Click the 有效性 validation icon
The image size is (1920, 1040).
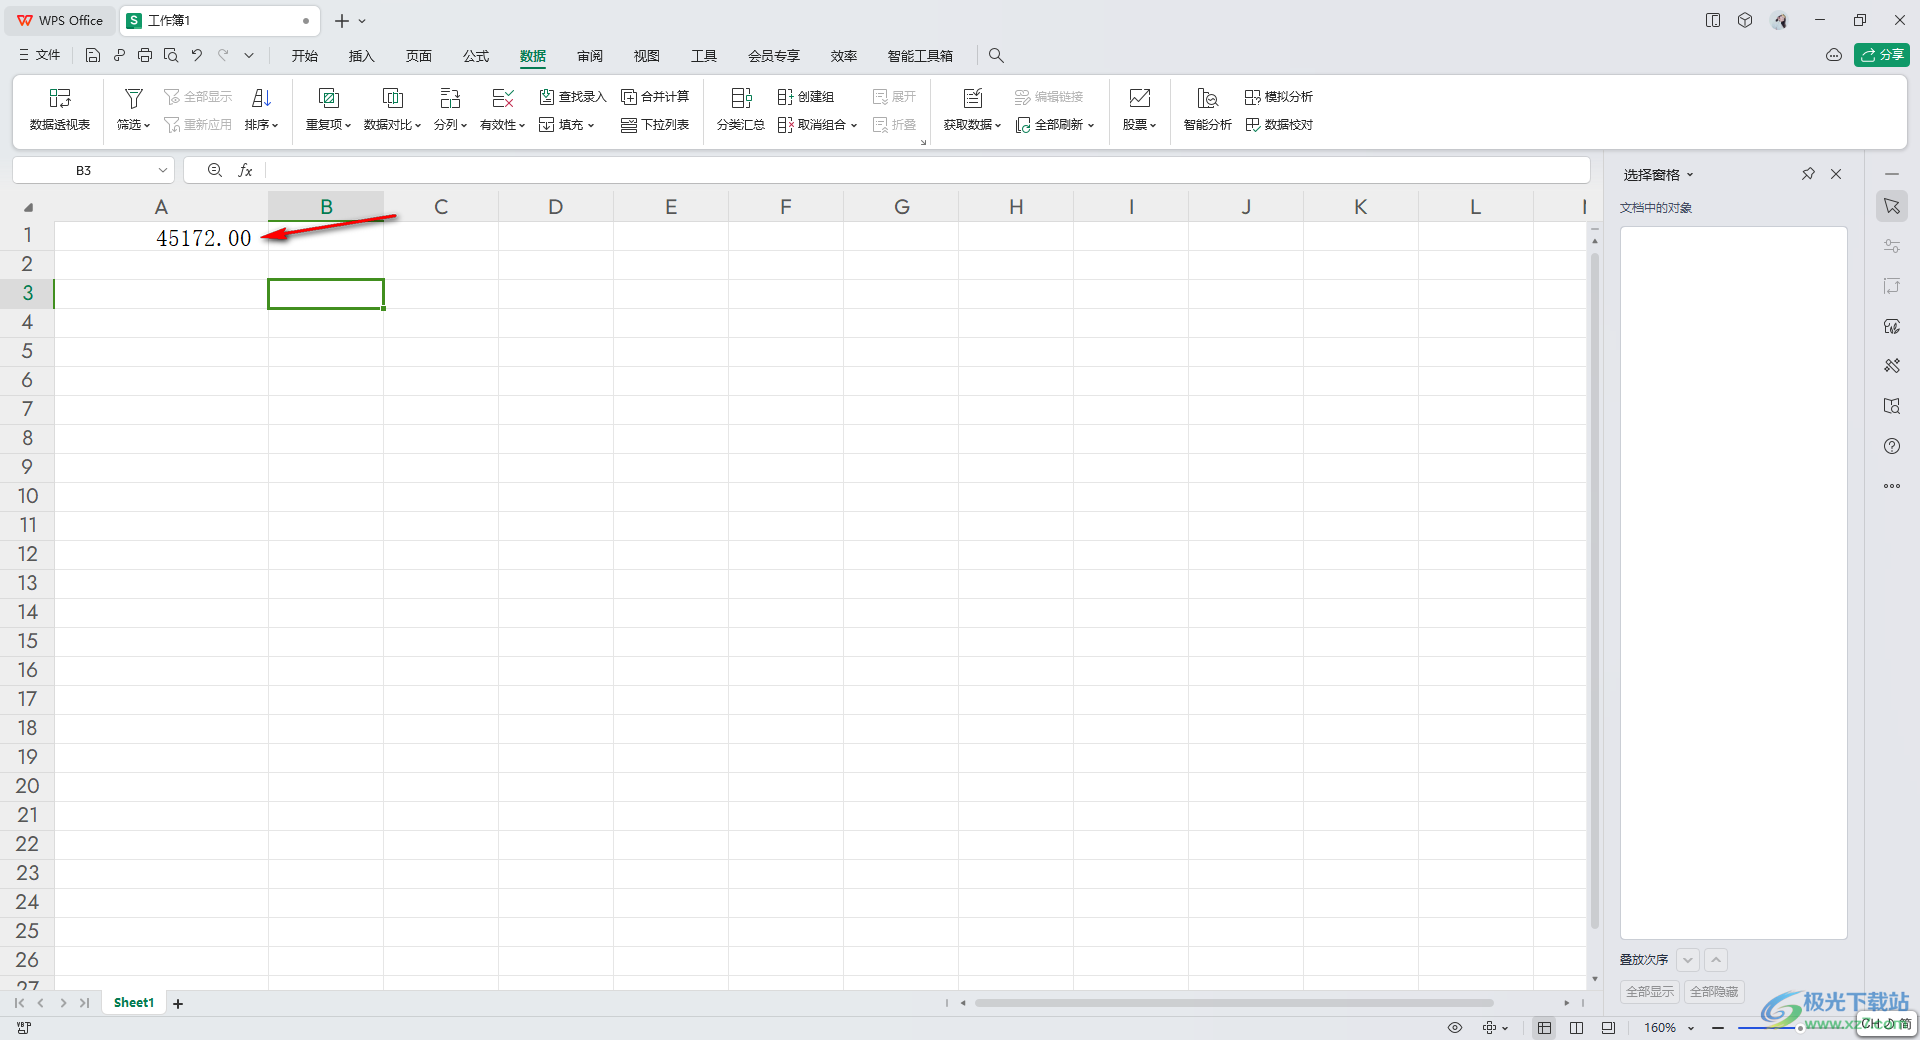pyautogui.click(x=503, y=98)
